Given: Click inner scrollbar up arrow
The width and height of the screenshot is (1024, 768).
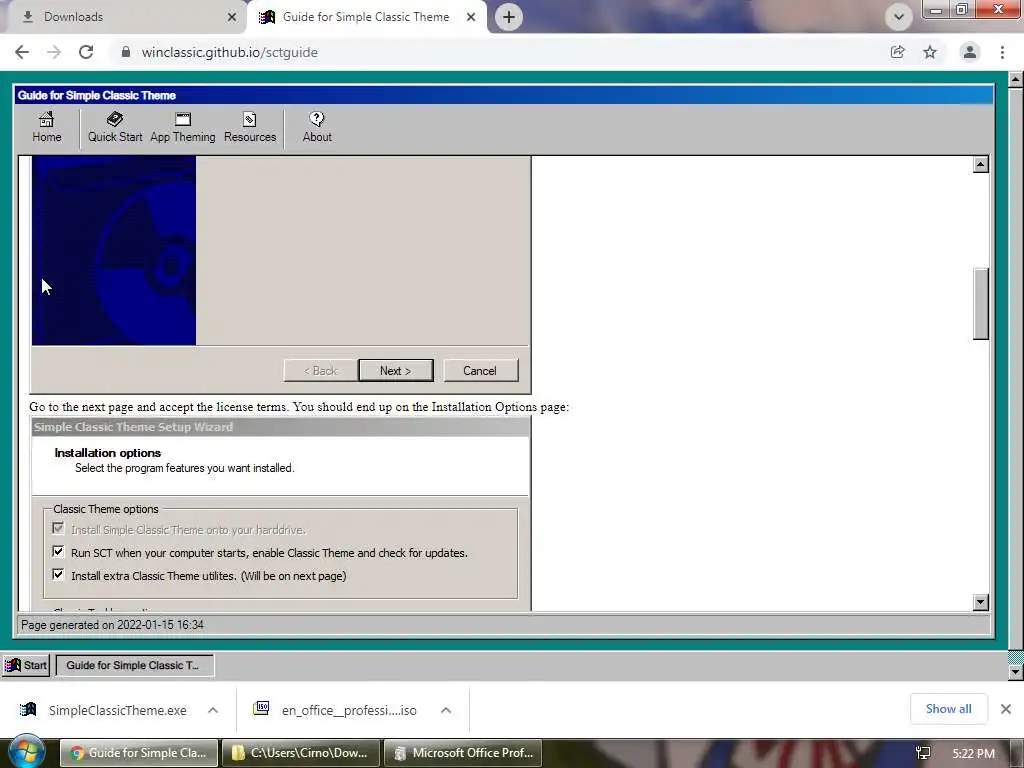Looking at the screenshot, I should tap(980, 164).
